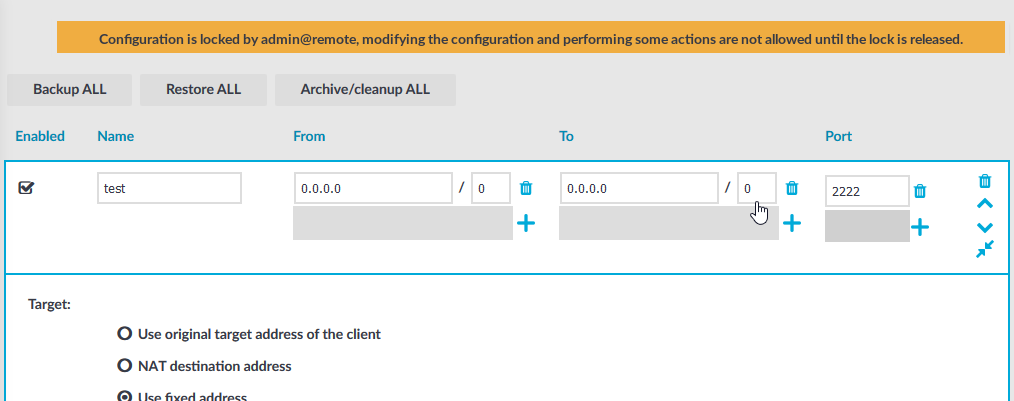Focus the Name field containing test
This screenshot has width=1014, height=401.
pos(169,188)
